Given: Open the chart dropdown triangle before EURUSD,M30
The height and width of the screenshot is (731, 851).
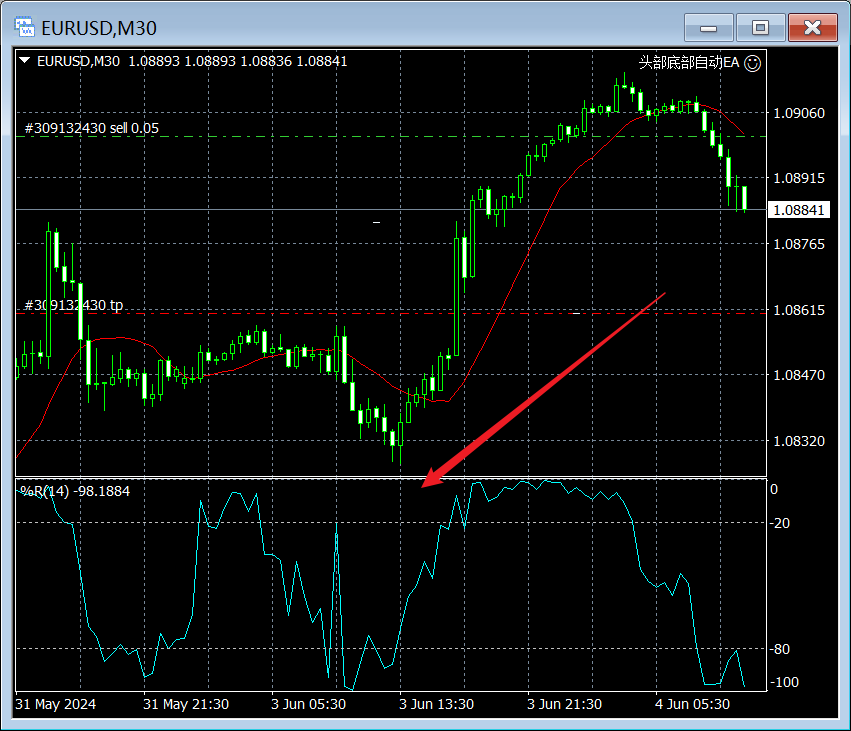Looking at the screenshot, I should click(25, 61).
